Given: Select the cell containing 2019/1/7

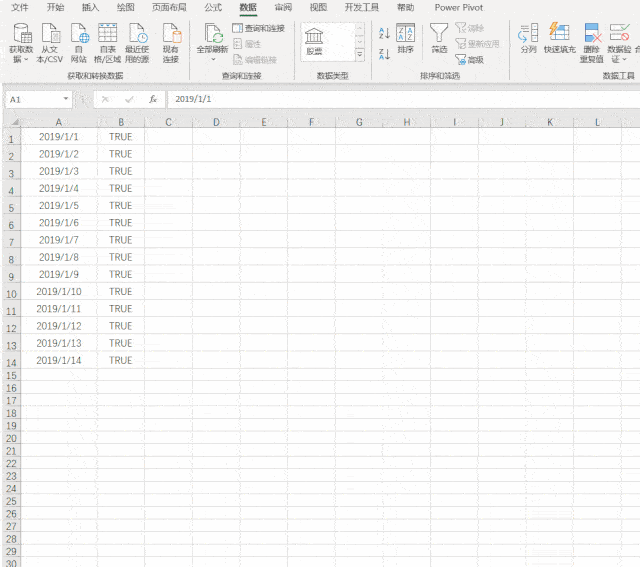Looking at the screenshot, I should (x=59, y=240).
